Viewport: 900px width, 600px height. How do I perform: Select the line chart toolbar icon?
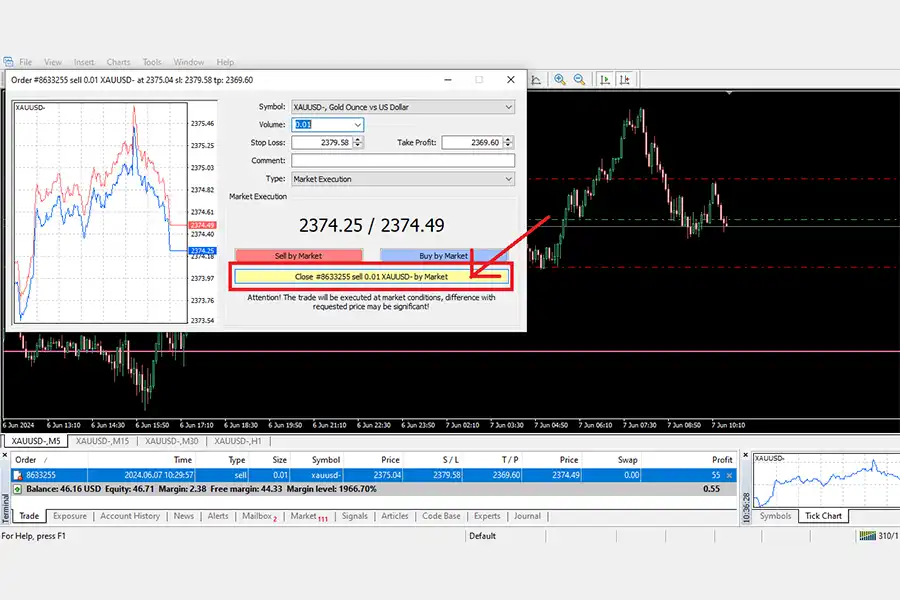536,80
